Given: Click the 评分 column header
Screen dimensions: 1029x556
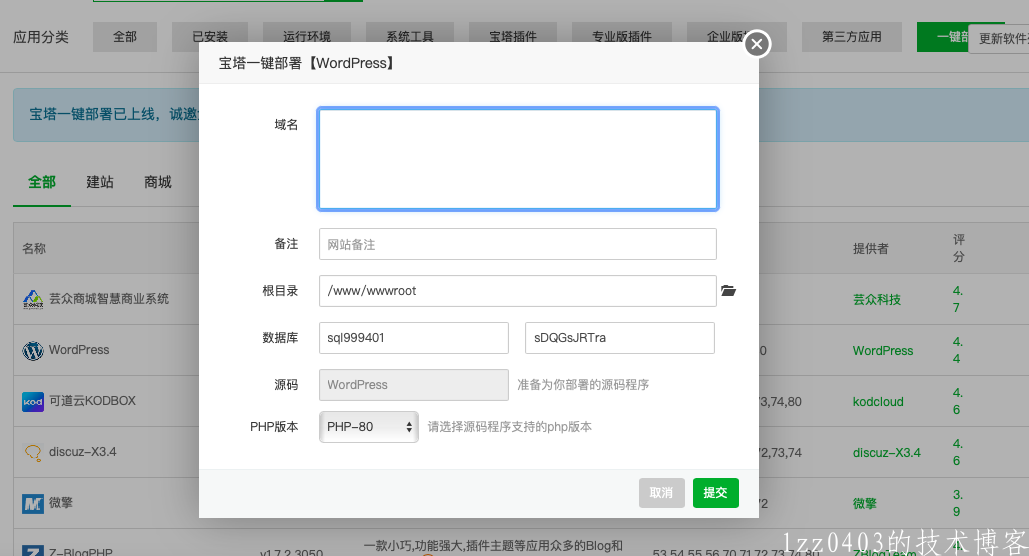Looking at the screenshot, I should tap(959, 248).
